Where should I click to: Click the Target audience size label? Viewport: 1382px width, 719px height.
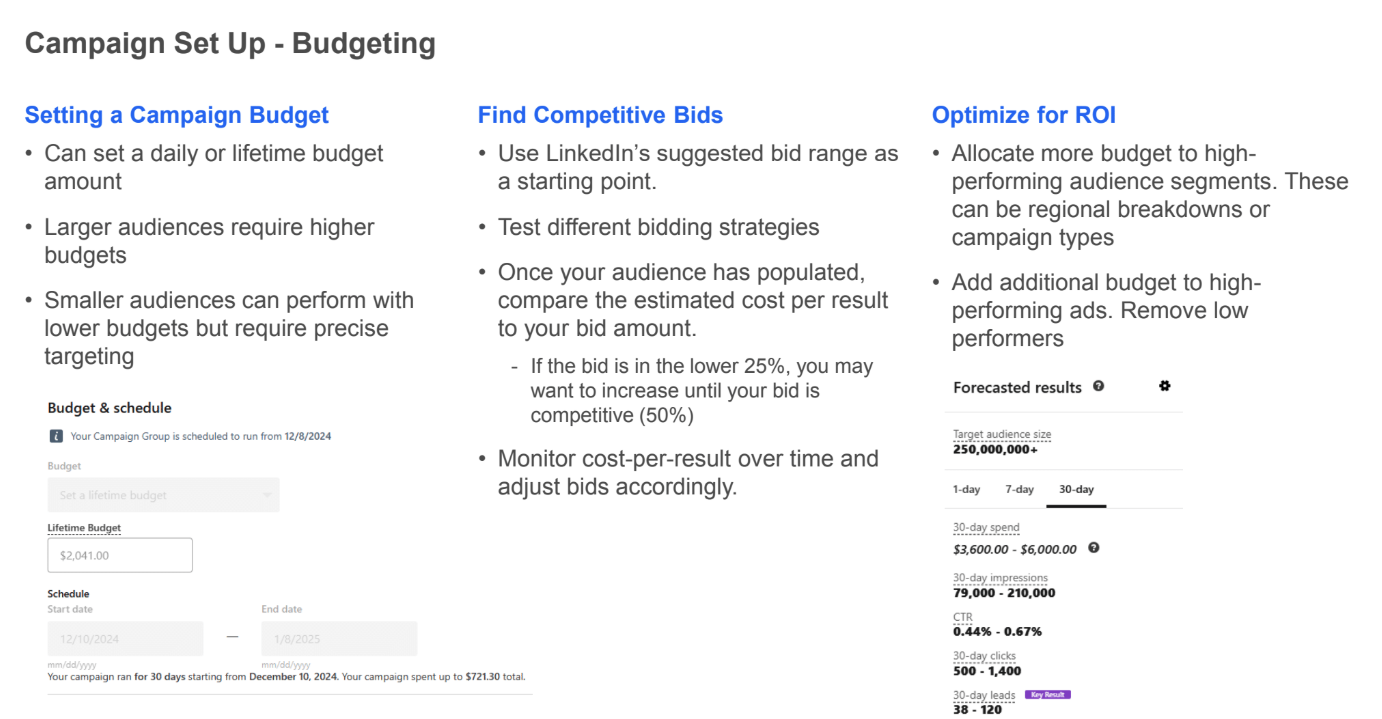(1002, 434)
